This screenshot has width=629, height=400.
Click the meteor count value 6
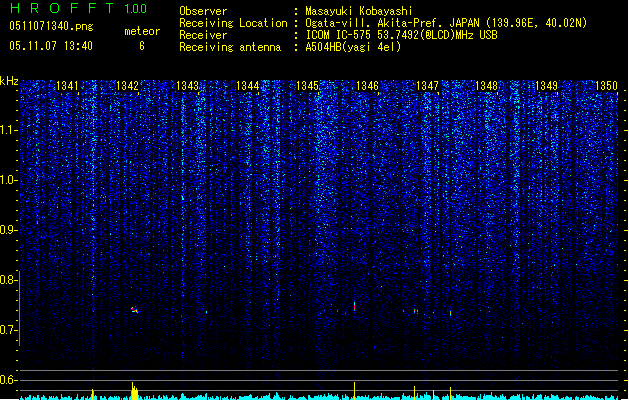[x=142, y=46]
